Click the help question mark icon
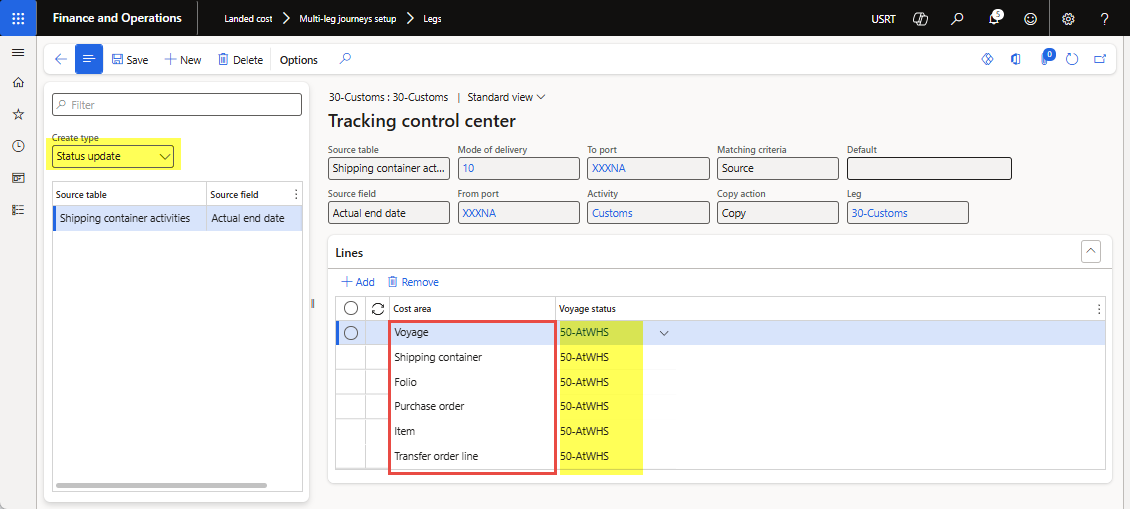Viewport: 1130px width, 509px height. pos(1104,18)
